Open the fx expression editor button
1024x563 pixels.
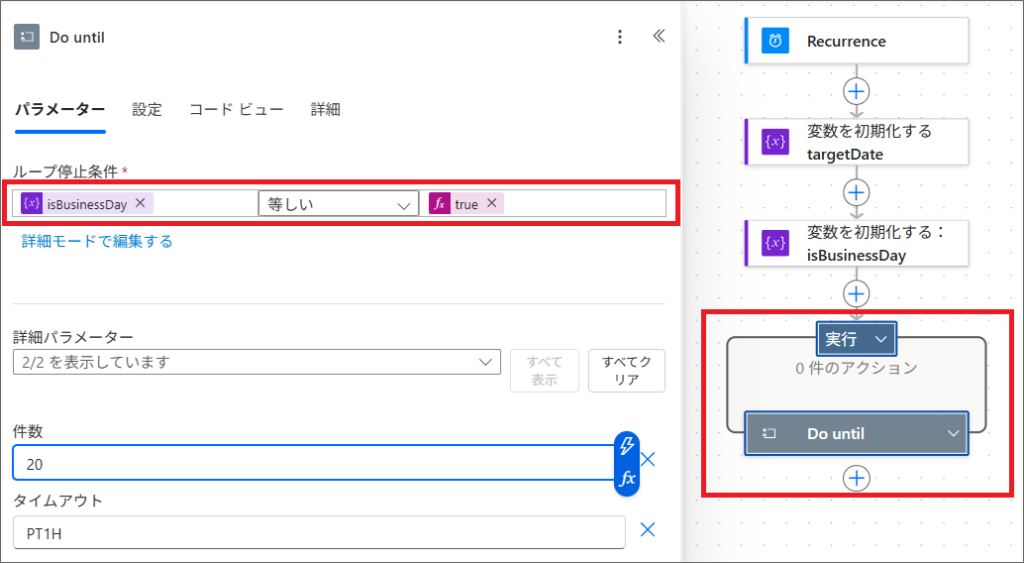pyautogui.click(x=627, y=479)
